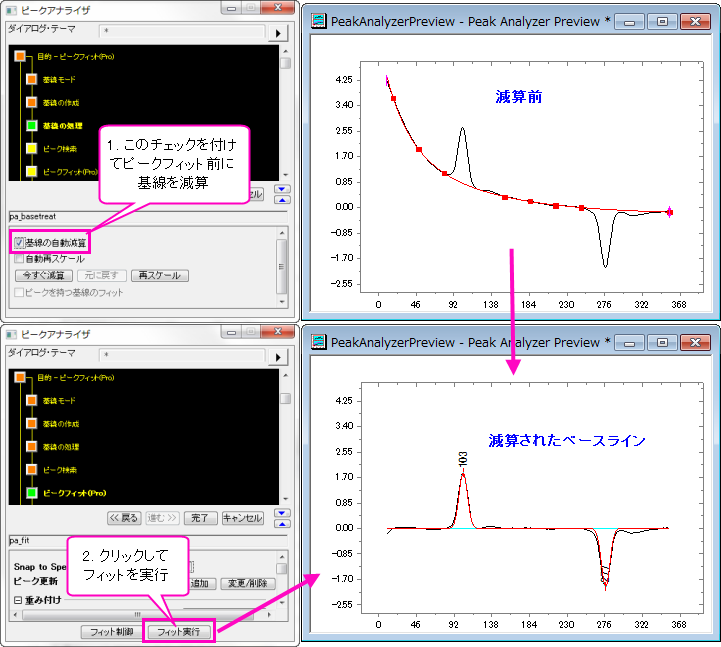The width and height of the screenshot is (721, 647).
Task: Click the 変更/削除 button
Action: click(x=248, y=583)
